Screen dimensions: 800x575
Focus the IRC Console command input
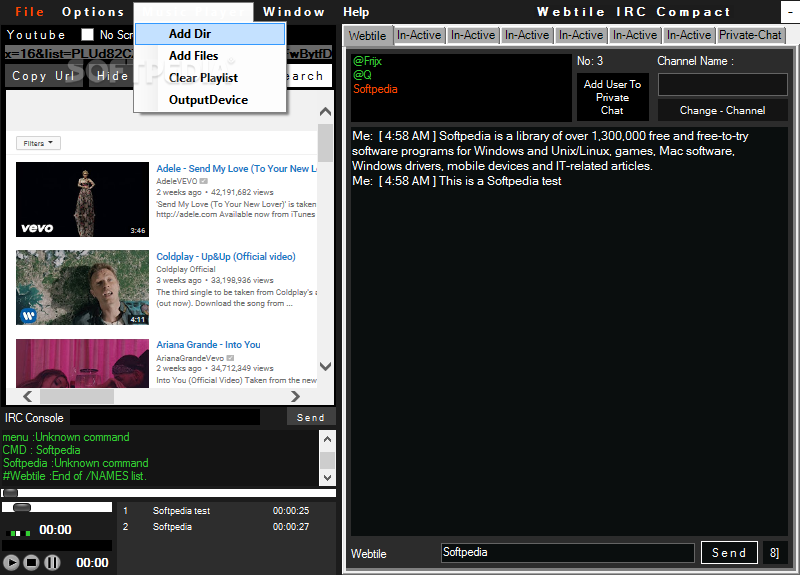coord(165,417)
